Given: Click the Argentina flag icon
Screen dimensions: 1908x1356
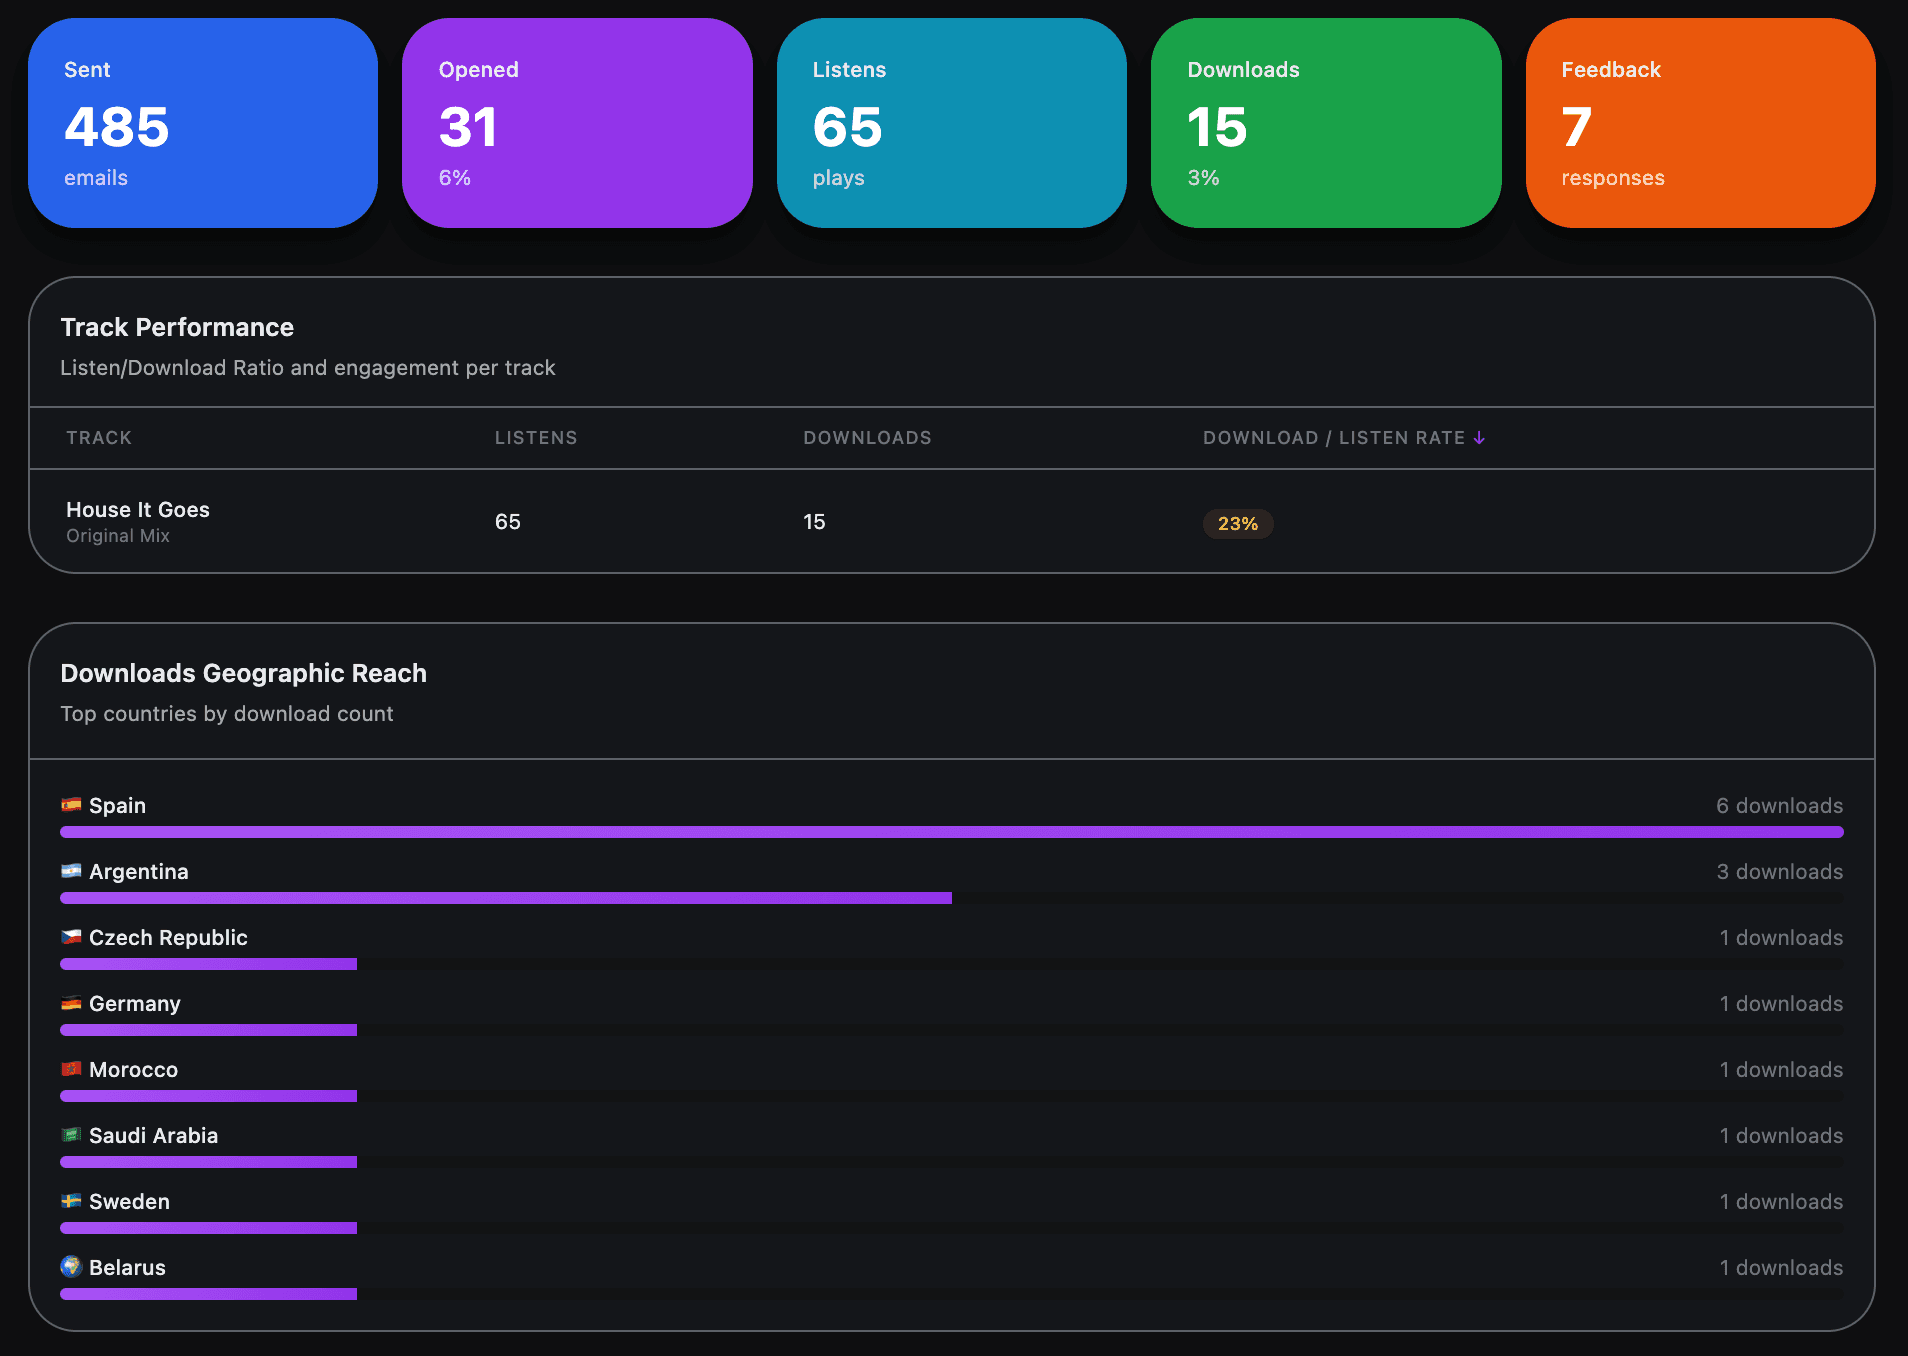Looking at the screenshot, I should pyautogui.click(x=70, y=870).
